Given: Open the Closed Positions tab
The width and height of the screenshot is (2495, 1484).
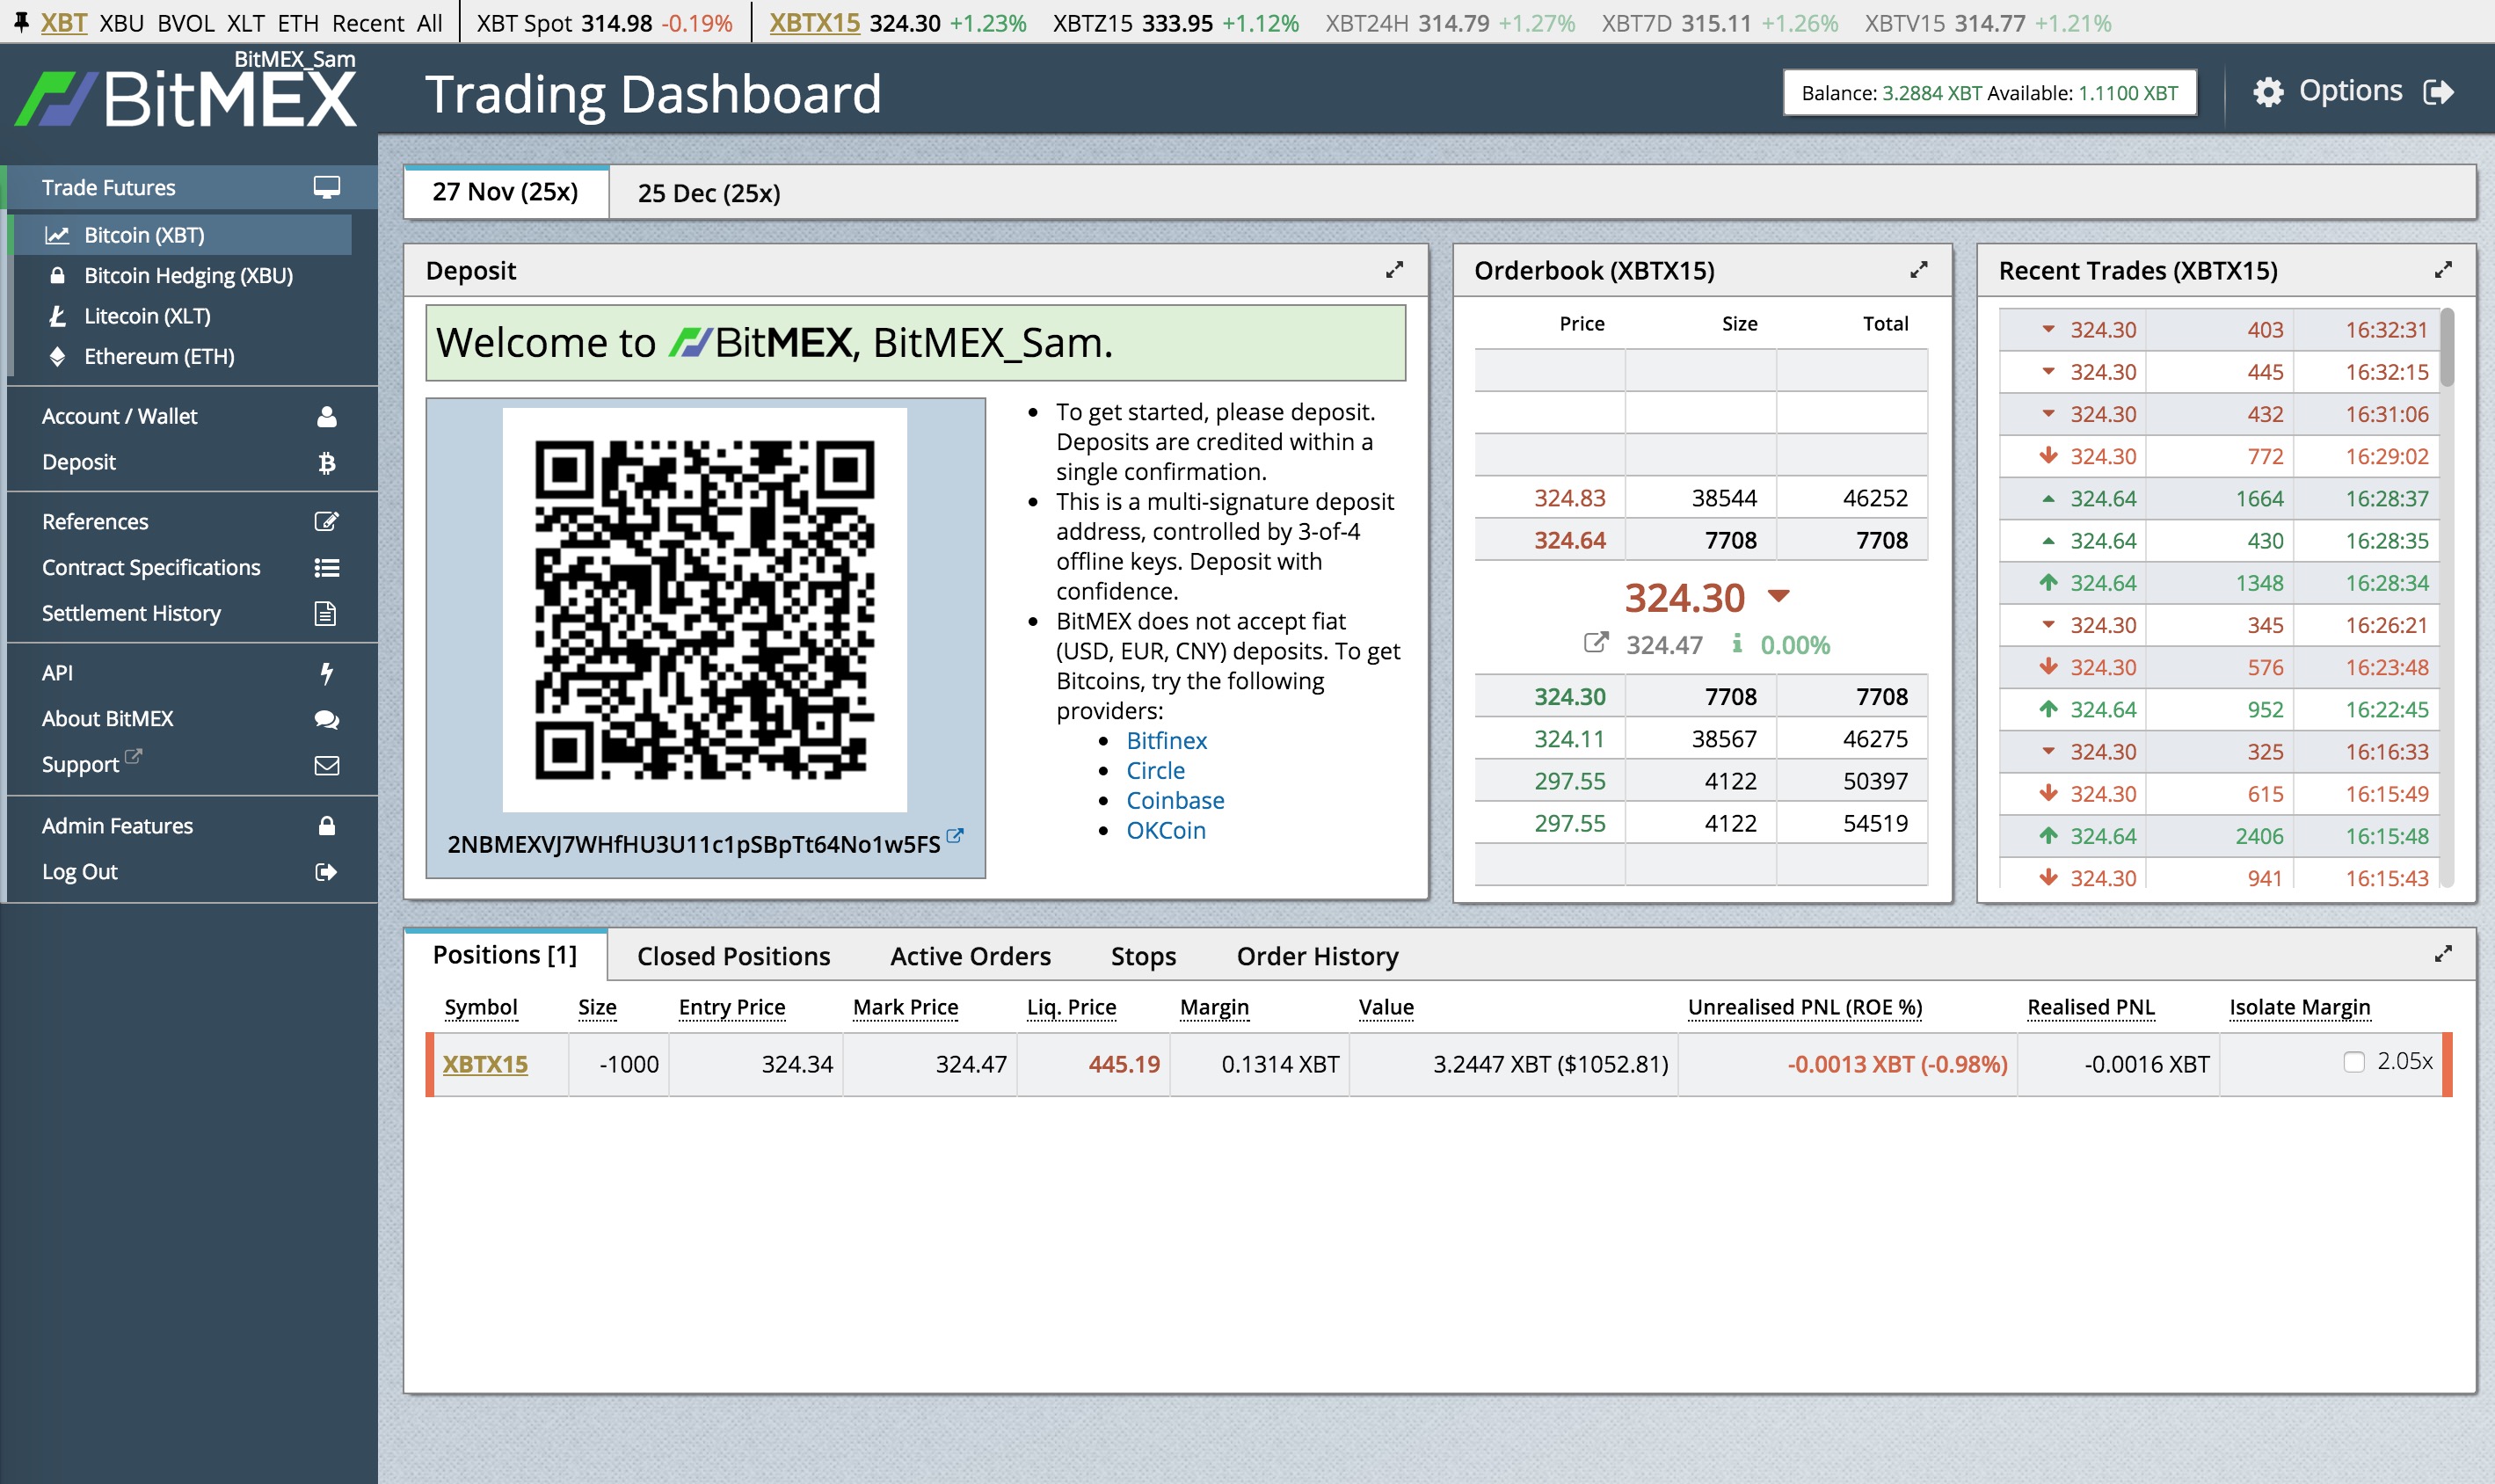Looking at the screenshot, I should (733, 956).
